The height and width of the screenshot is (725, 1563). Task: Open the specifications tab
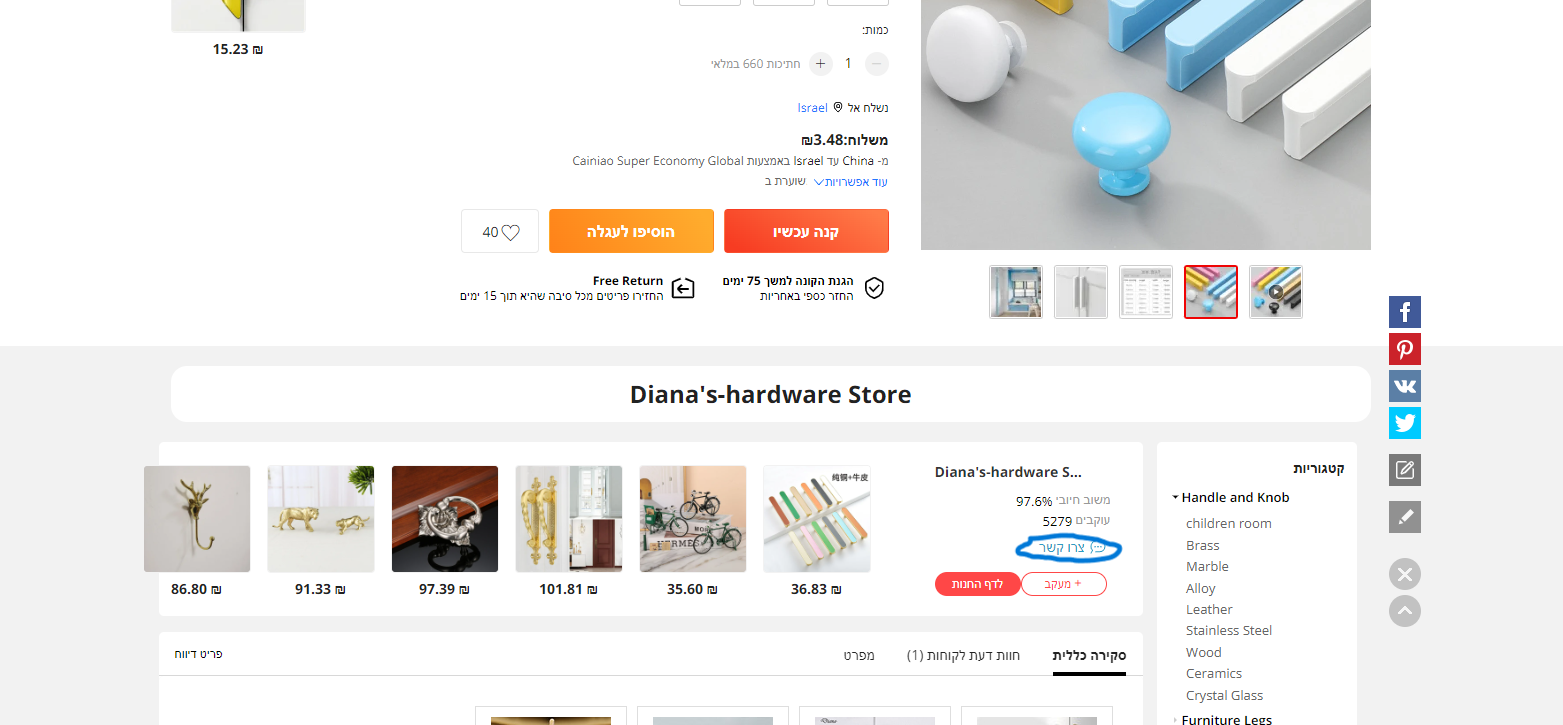tap(859, 655)
